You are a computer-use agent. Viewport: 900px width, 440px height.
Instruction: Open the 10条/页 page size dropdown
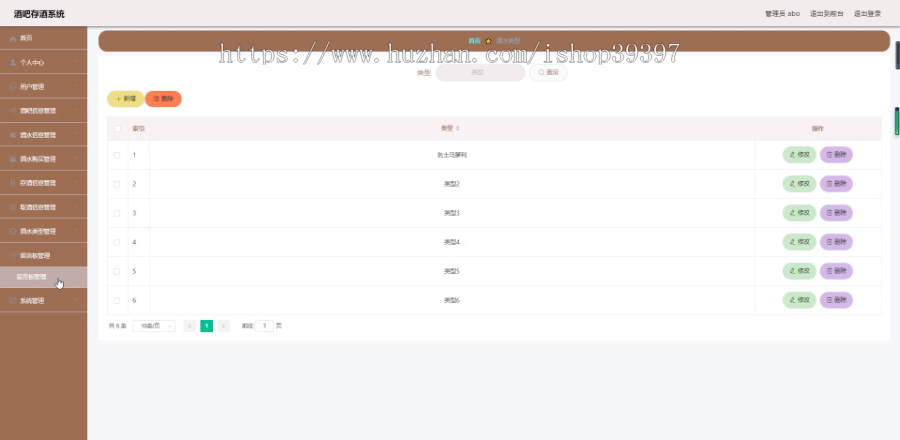pos(154,326)
